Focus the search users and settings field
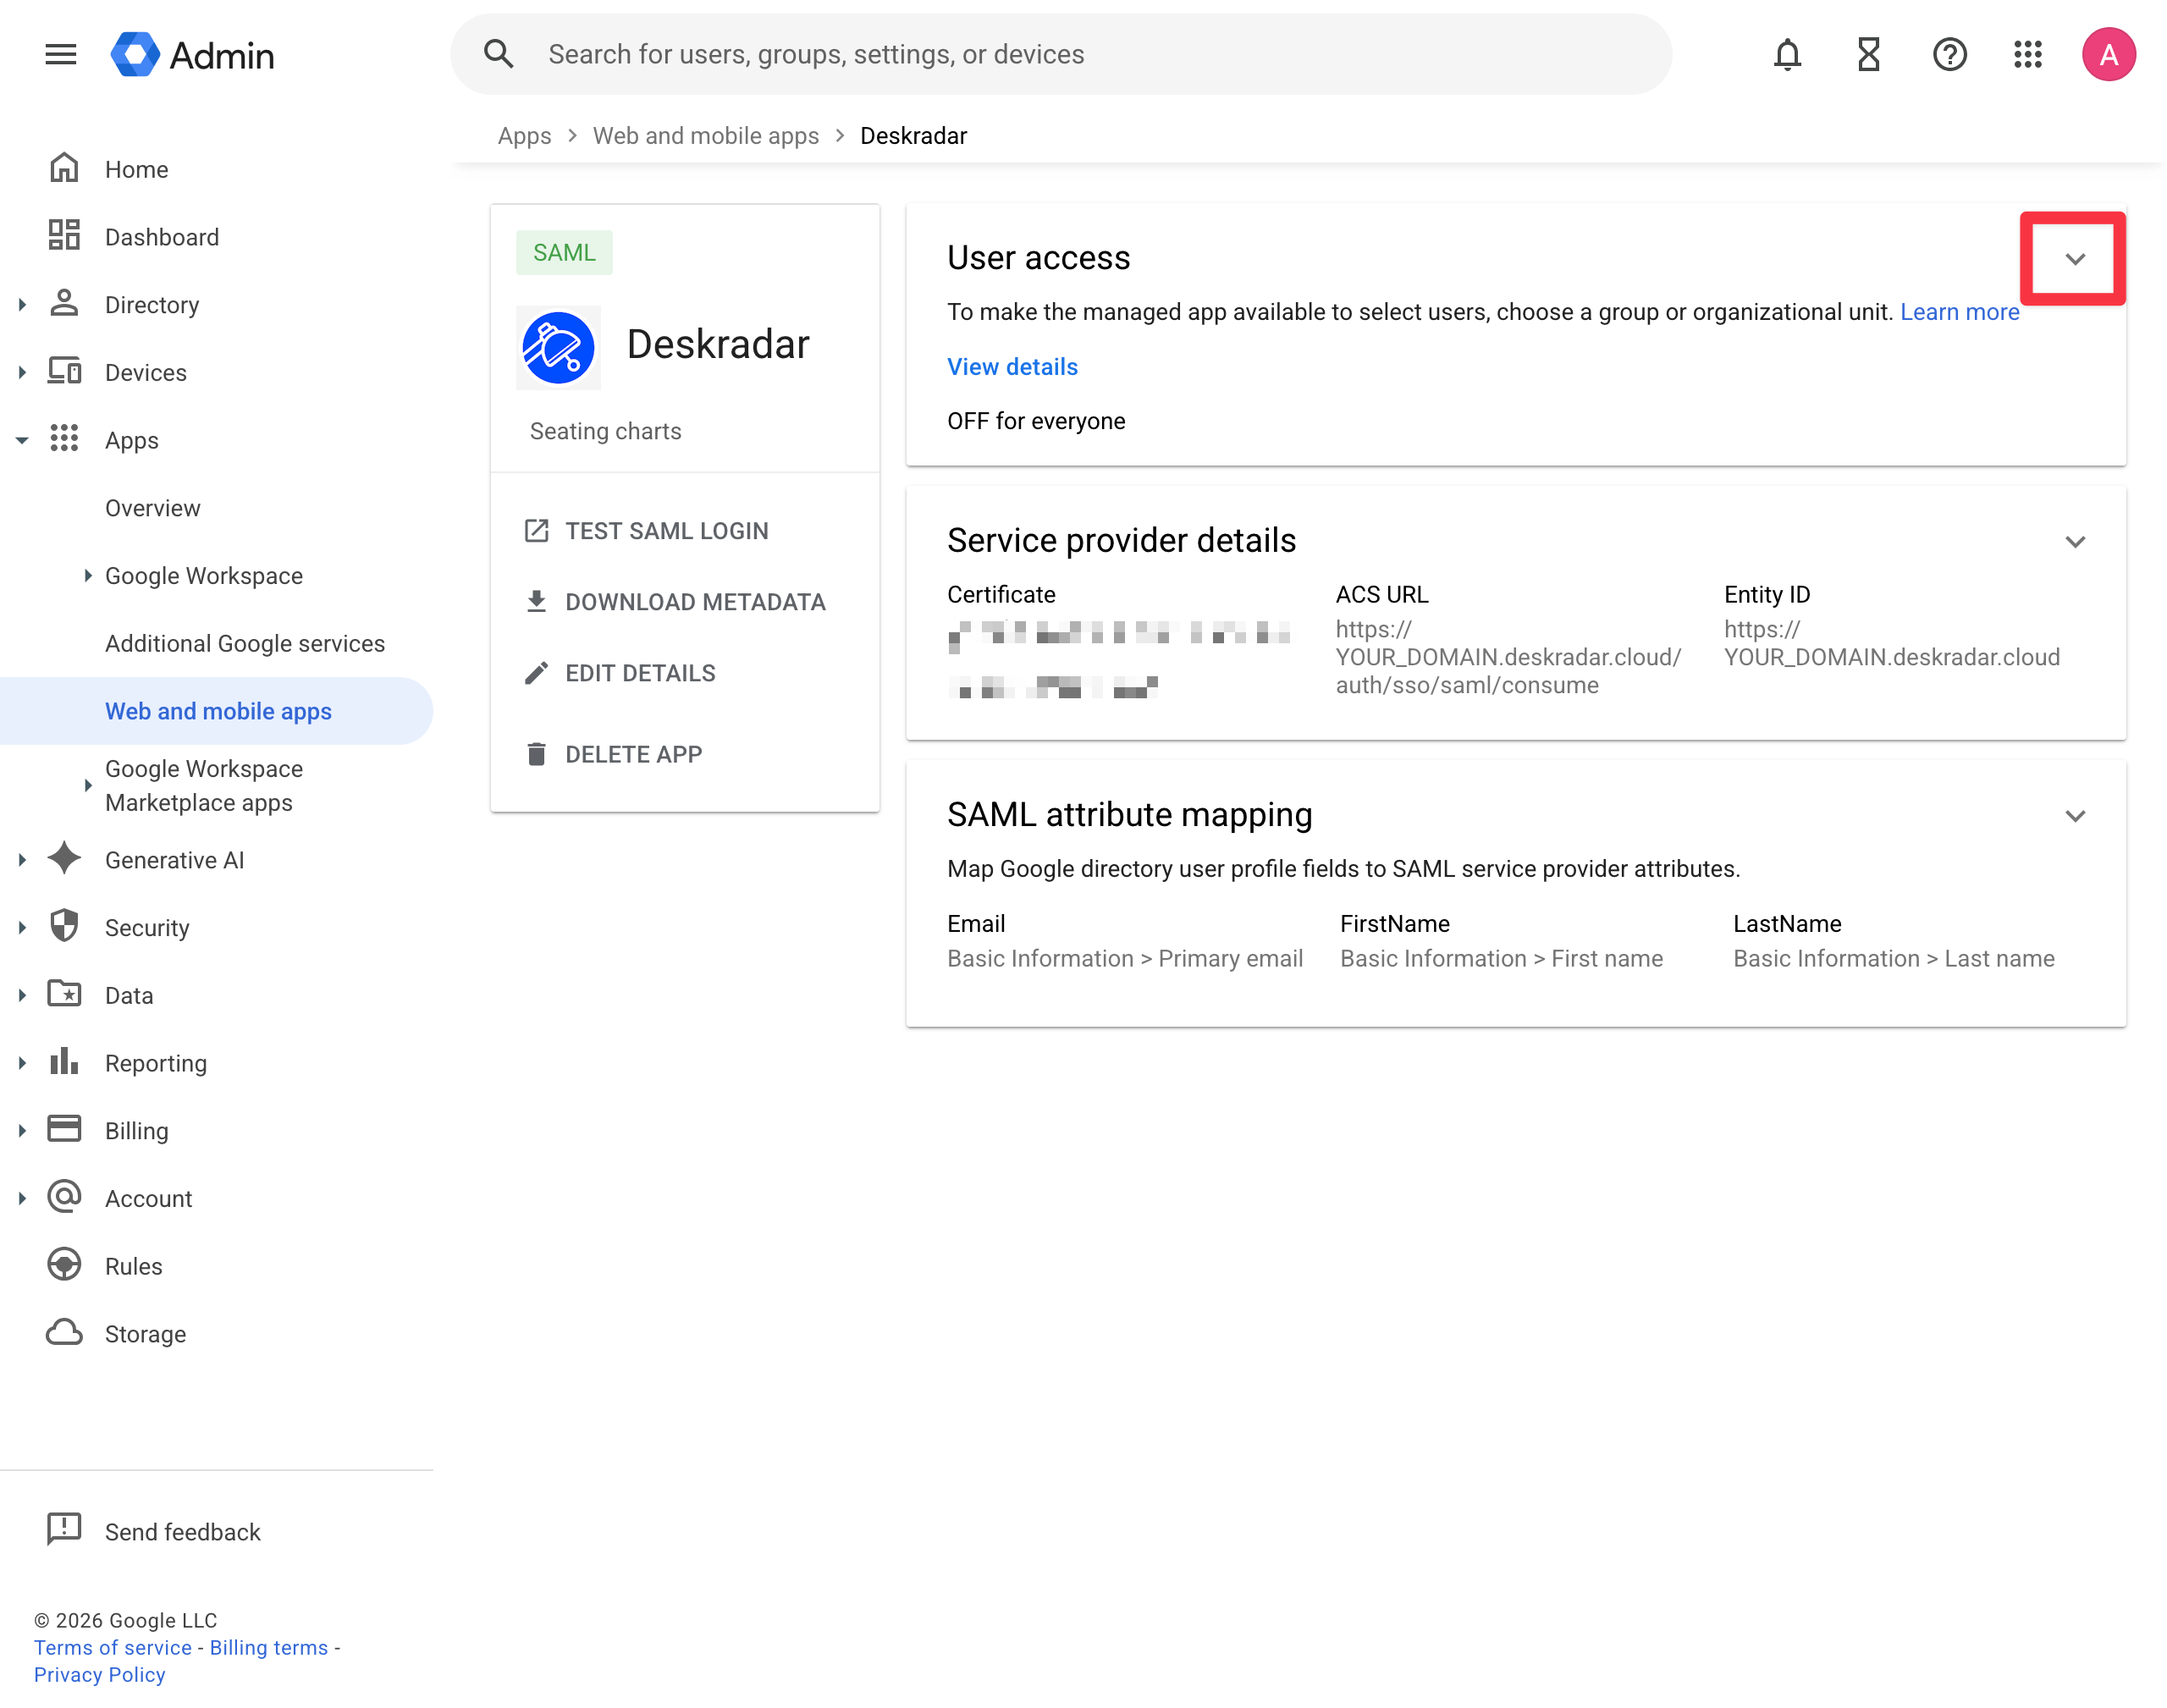 [1060, 54]
